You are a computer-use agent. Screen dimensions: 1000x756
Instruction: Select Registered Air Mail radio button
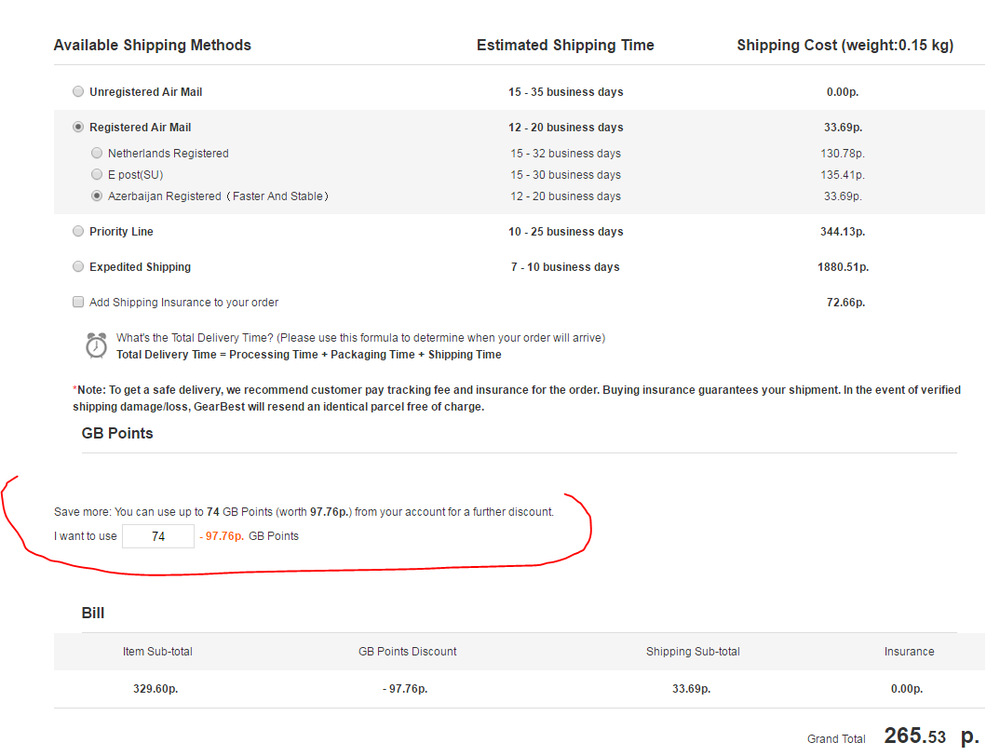78,127
